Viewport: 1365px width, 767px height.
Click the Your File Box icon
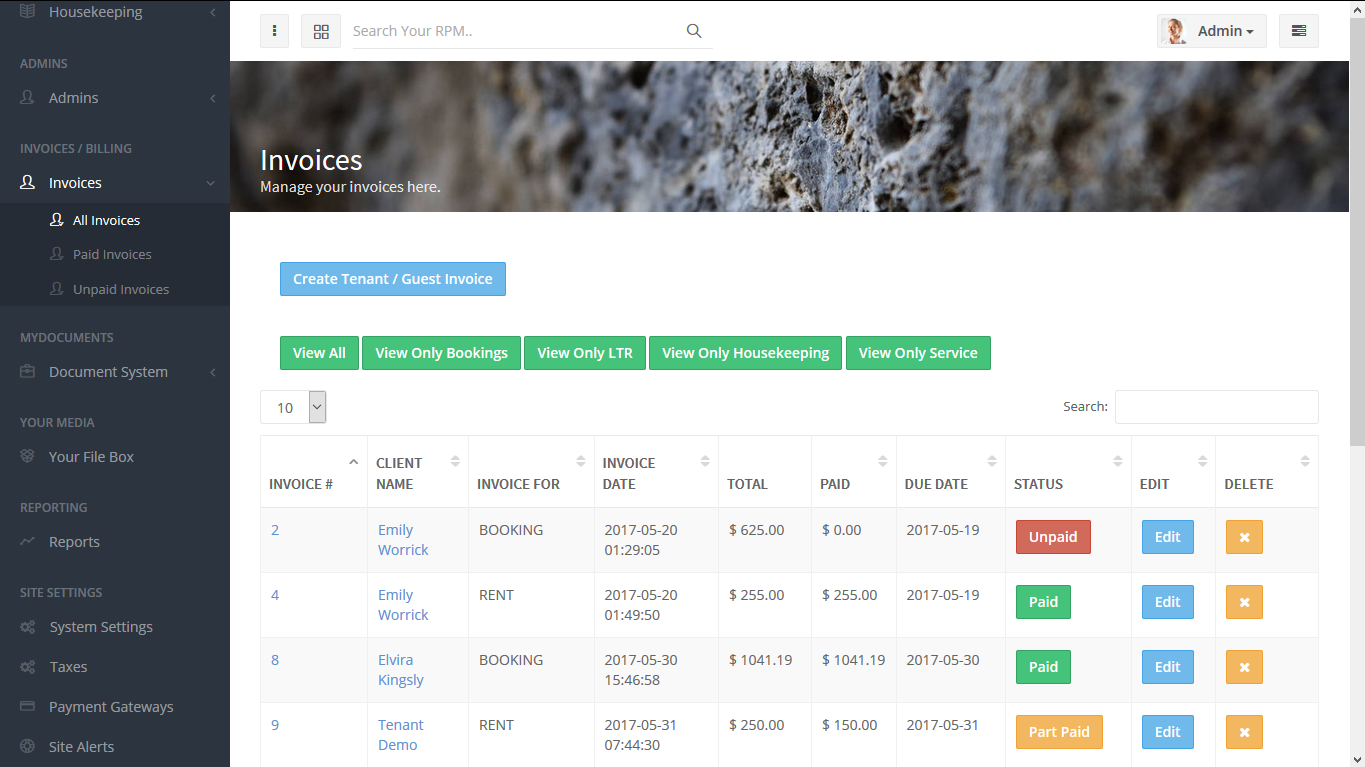coord(28,457)
